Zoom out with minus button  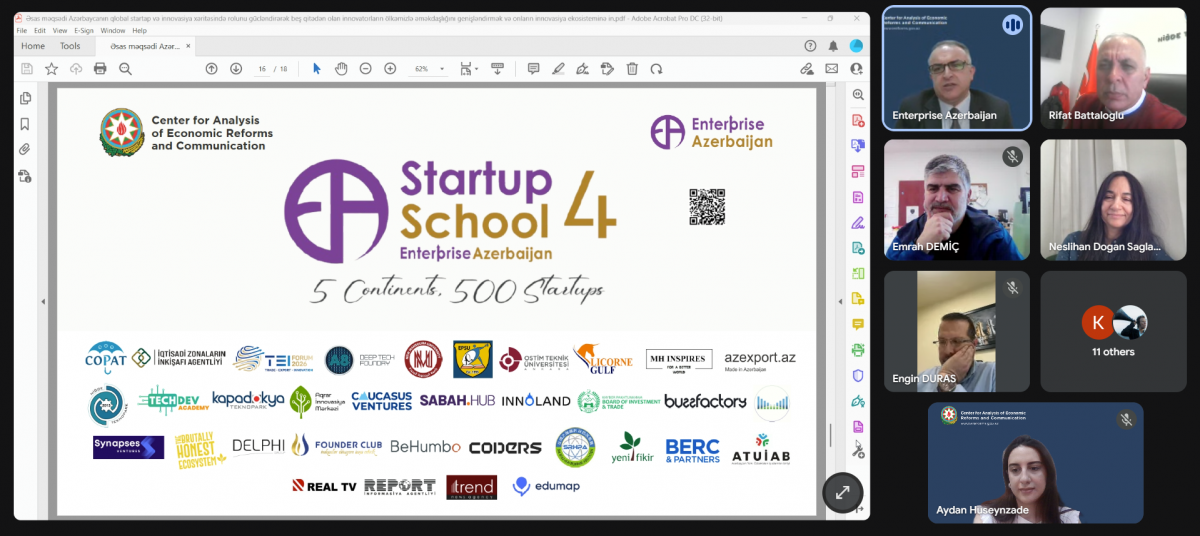[x=366, y=68]
